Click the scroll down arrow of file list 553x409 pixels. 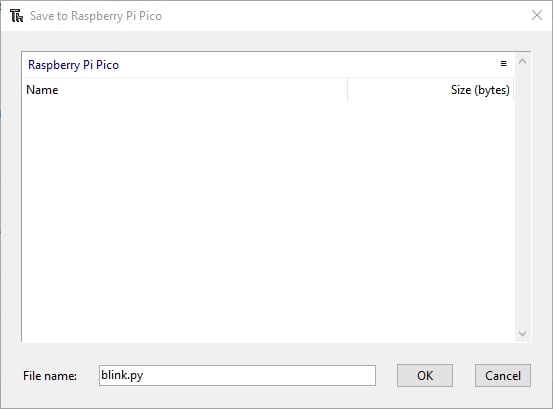click(522, 333)
